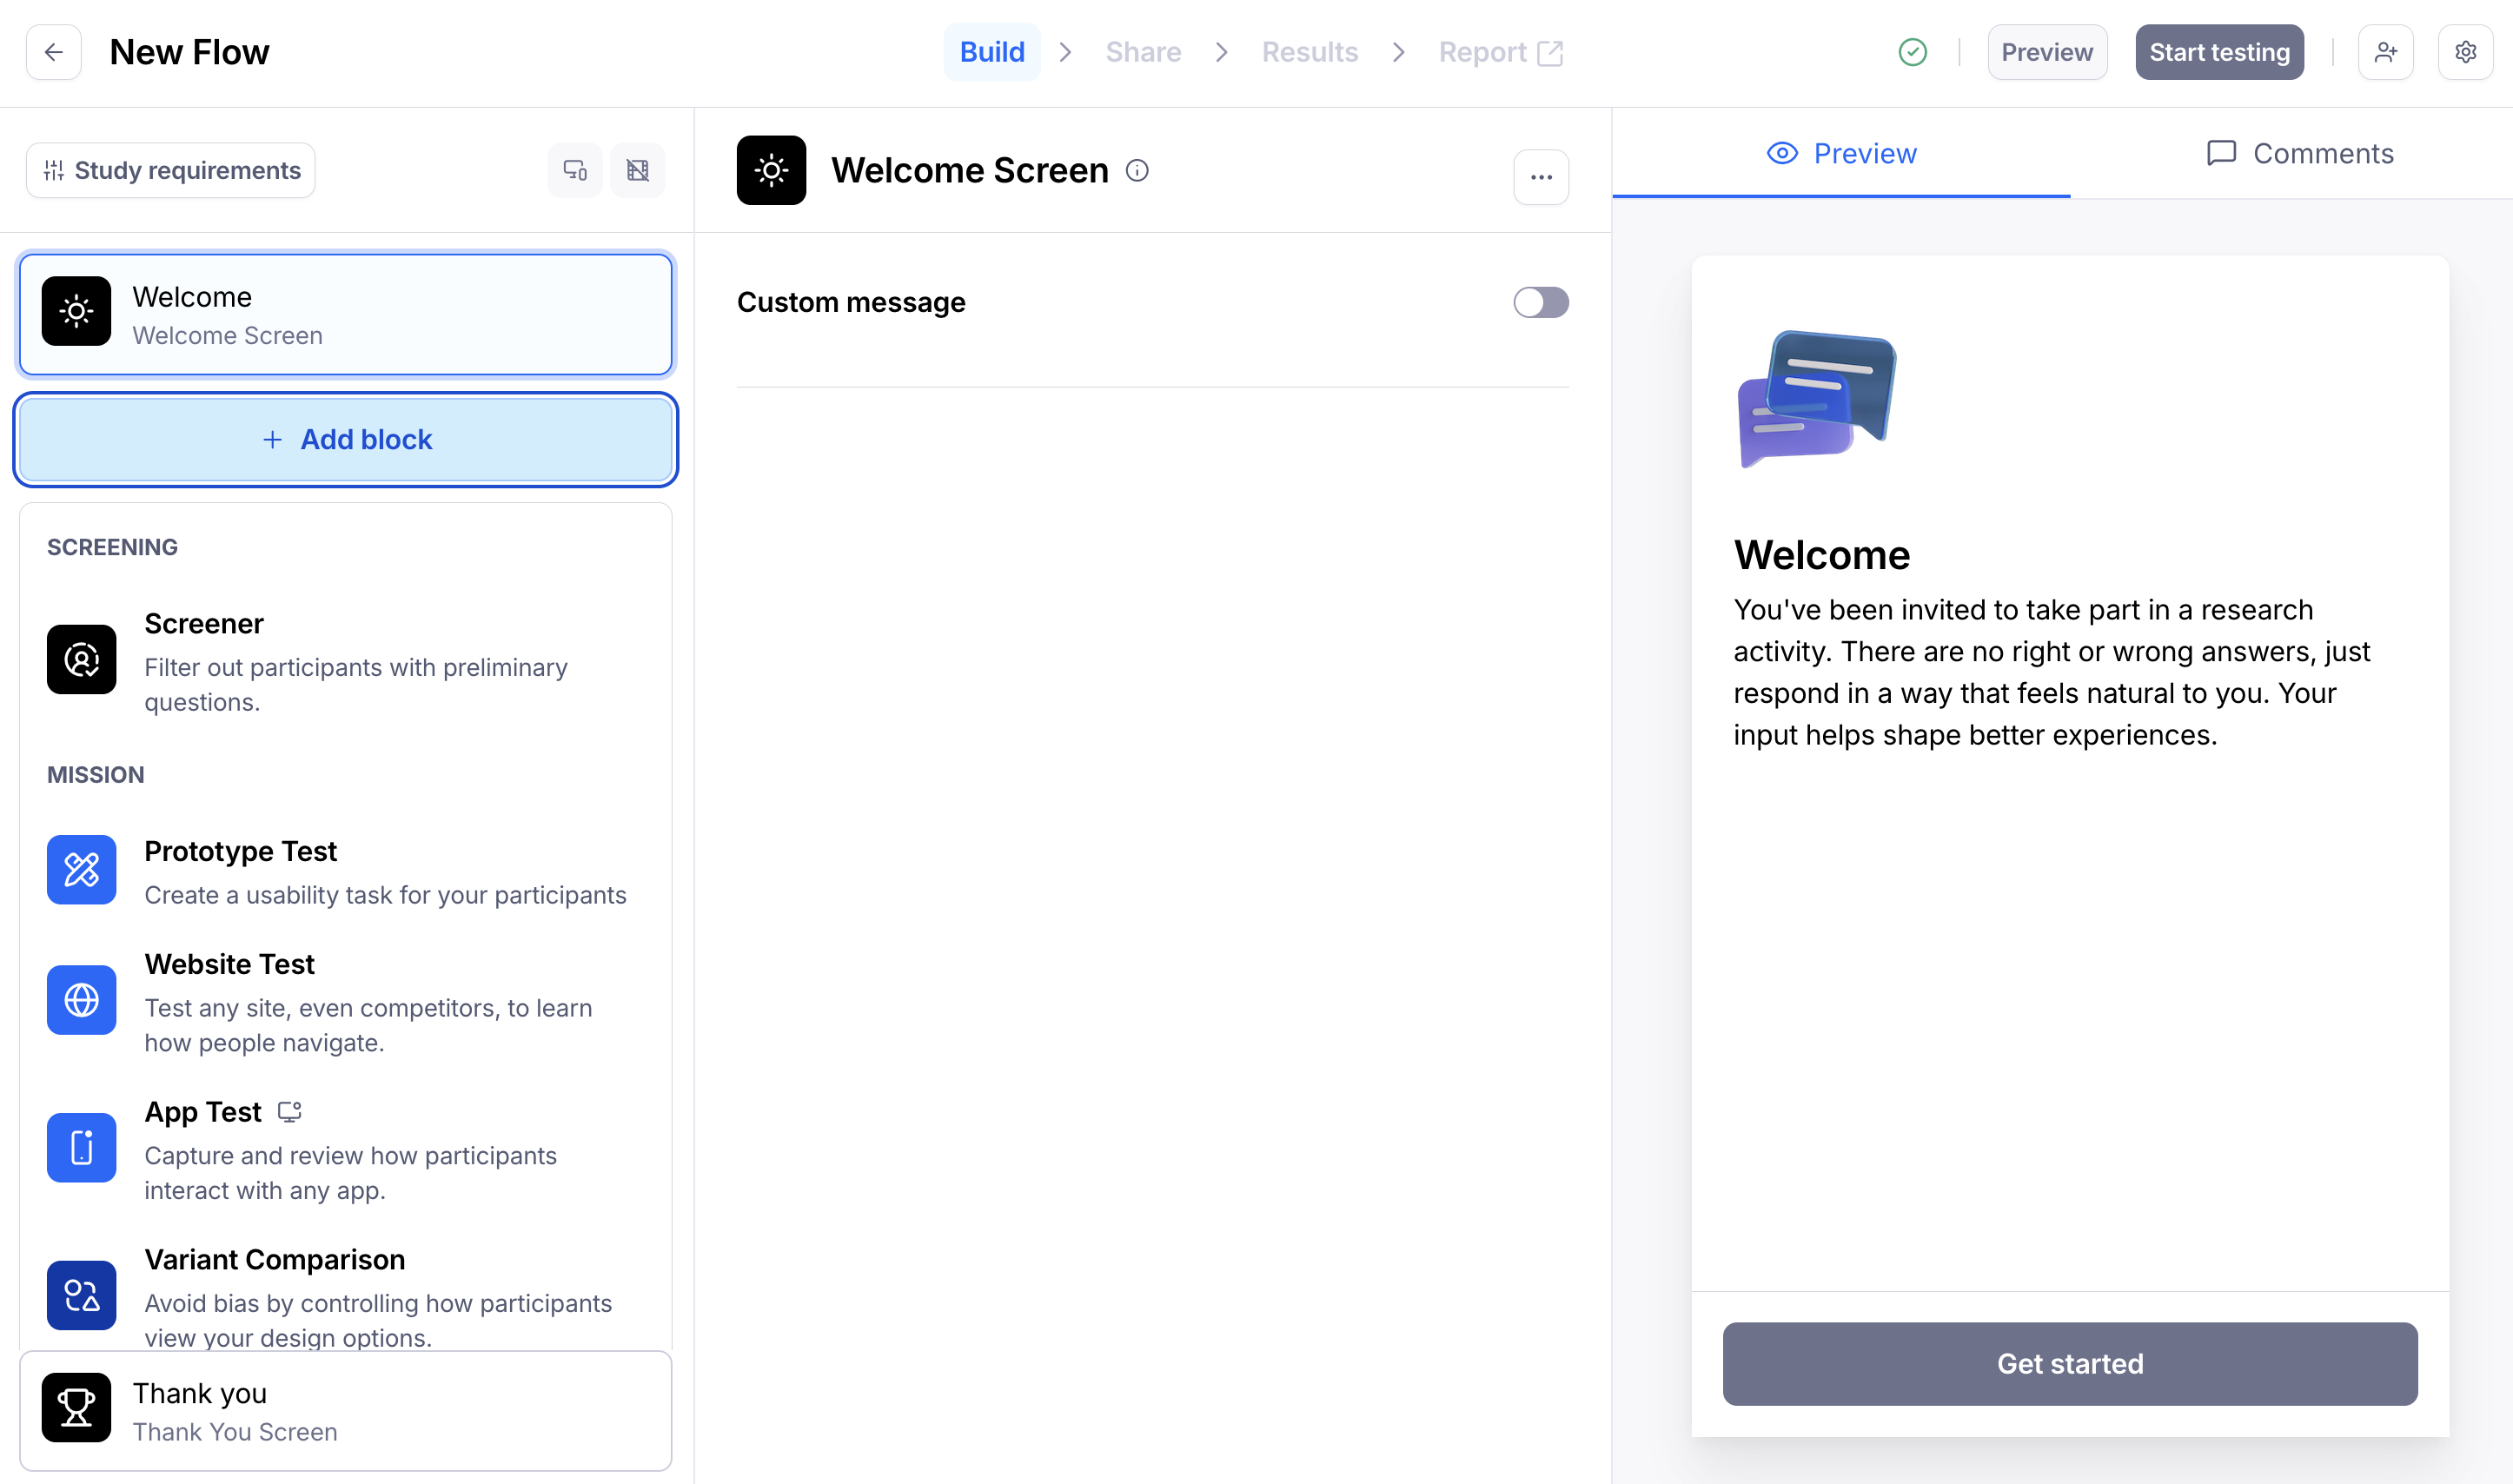Viewport: 2513px width, 1484px height.
Task: Click the collapse blocks panel icon
Action: (x=638, y=170)
